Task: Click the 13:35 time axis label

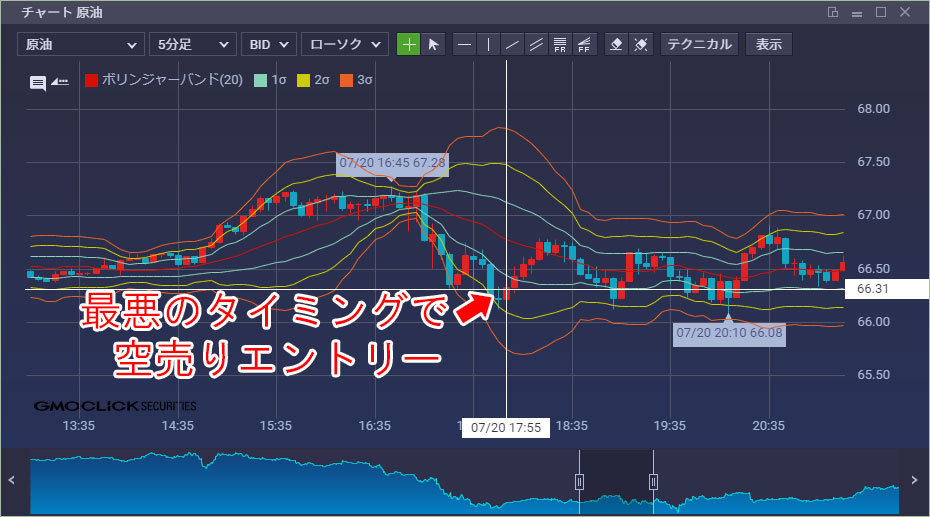Action: (x=79, y=426)
